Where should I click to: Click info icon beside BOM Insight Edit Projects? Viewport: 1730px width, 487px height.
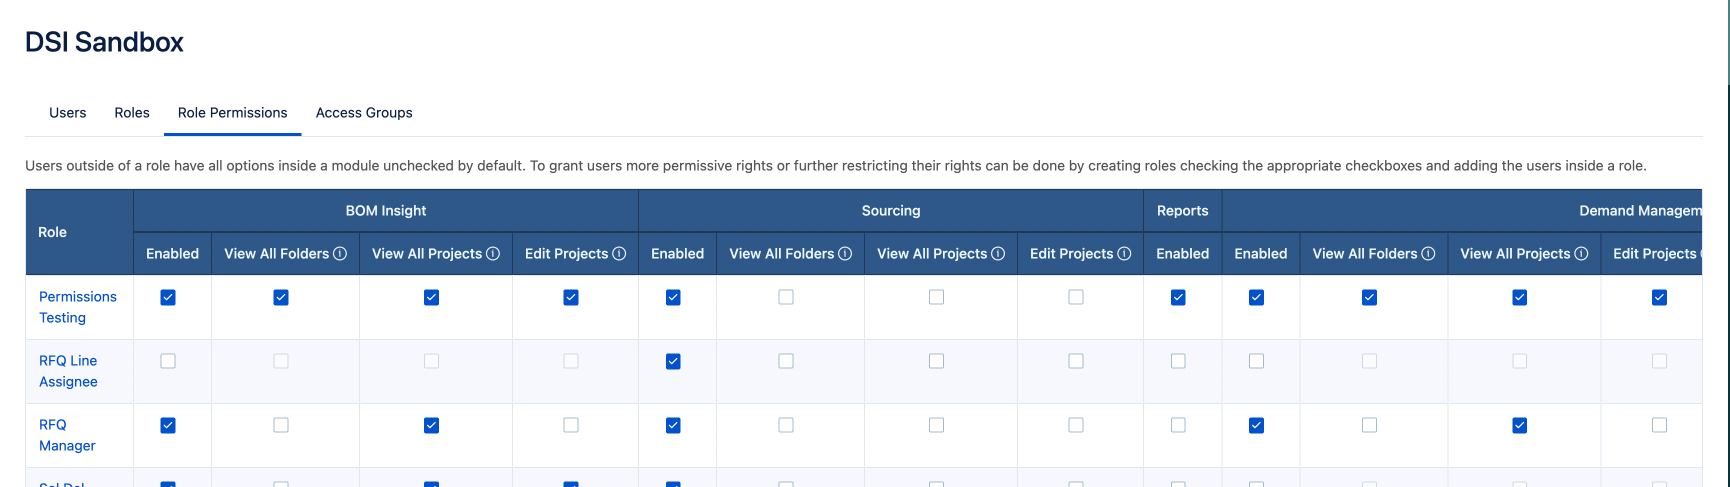tap(619, 254)
